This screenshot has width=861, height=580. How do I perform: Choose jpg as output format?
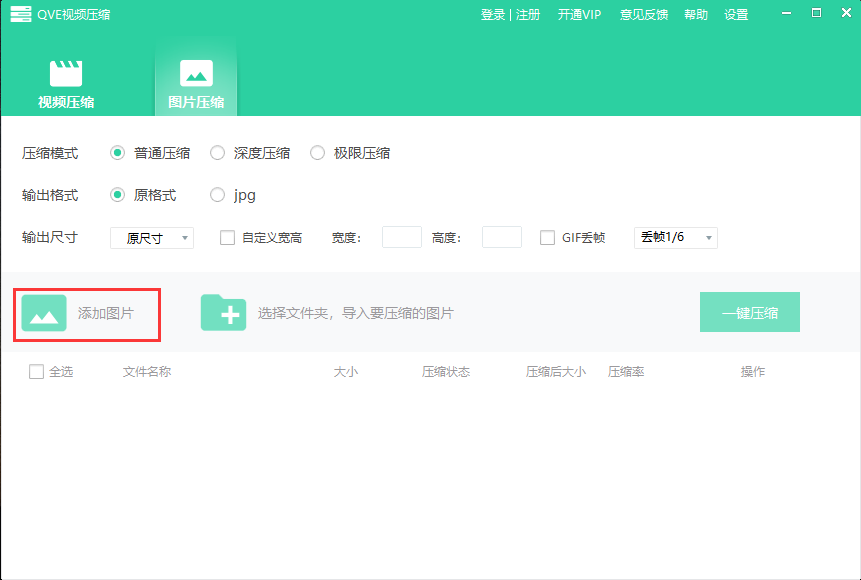(217, 195)
